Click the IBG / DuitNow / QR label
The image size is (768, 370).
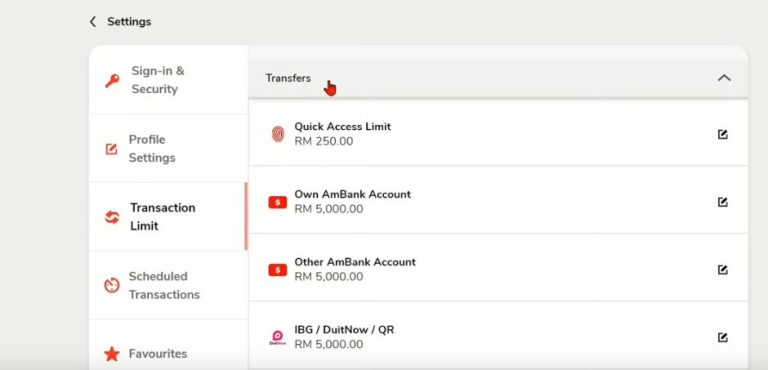(344, 329)
